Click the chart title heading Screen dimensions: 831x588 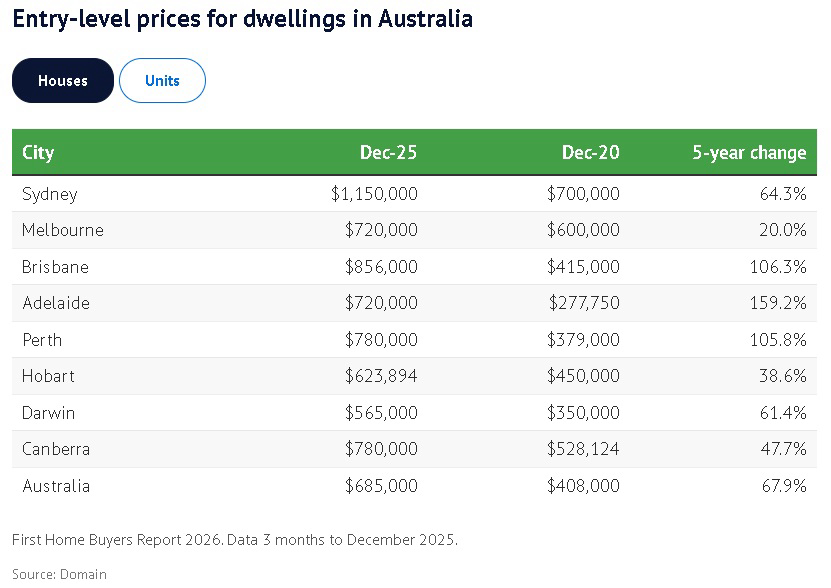click(x=242, y=19)
